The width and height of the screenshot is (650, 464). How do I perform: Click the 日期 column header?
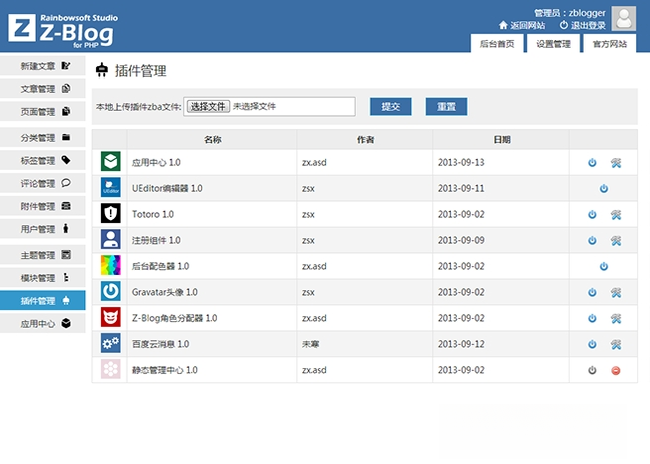click(502, 139)
